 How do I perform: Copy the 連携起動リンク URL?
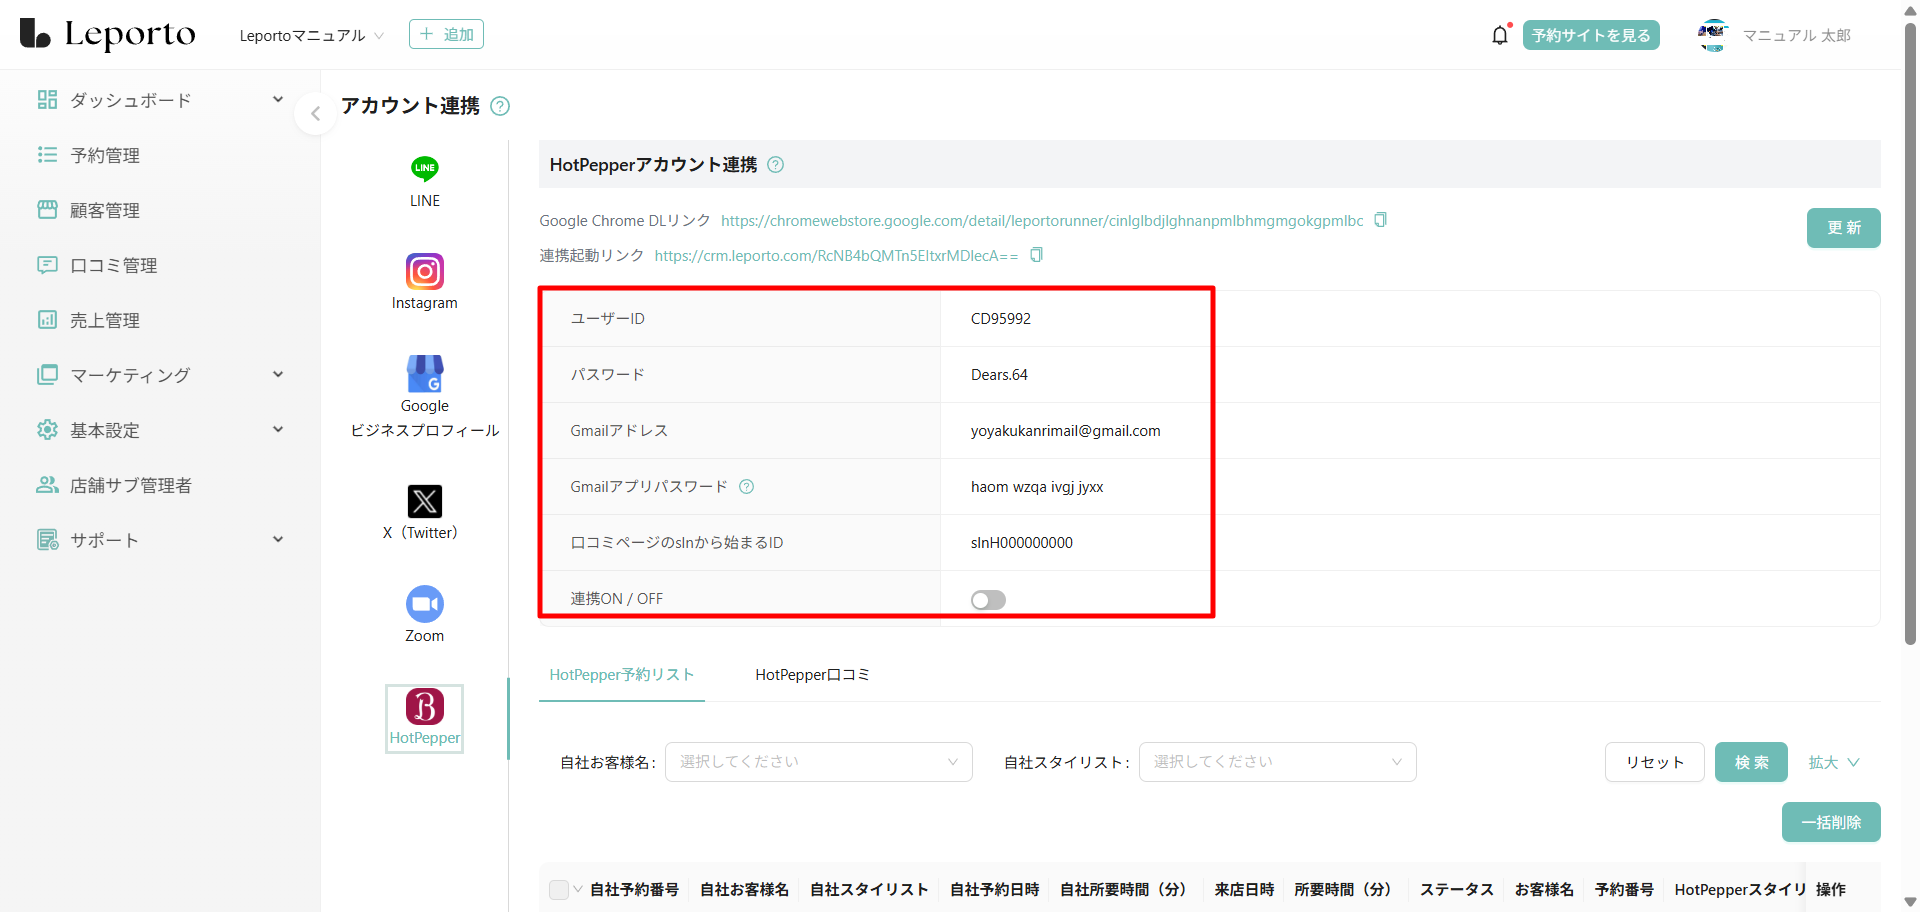pyautogui.click(x=1036, y=255)
